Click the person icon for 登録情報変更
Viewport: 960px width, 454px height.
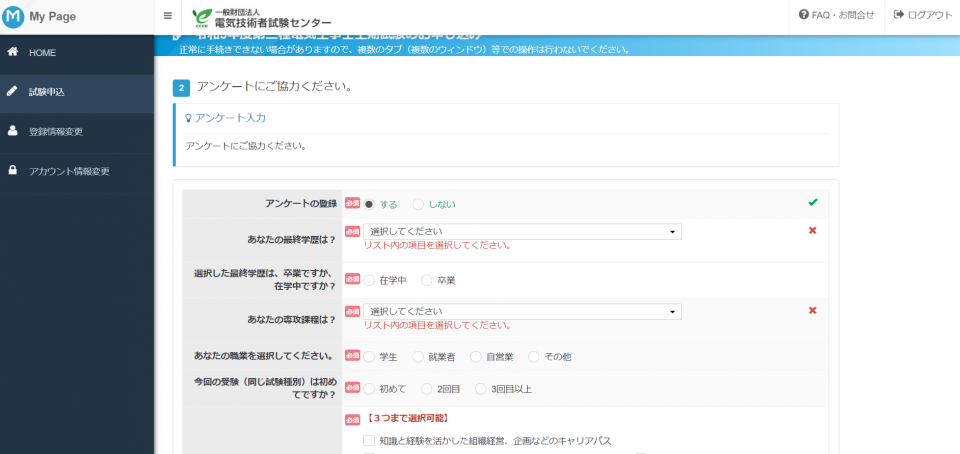click(12, 131)
